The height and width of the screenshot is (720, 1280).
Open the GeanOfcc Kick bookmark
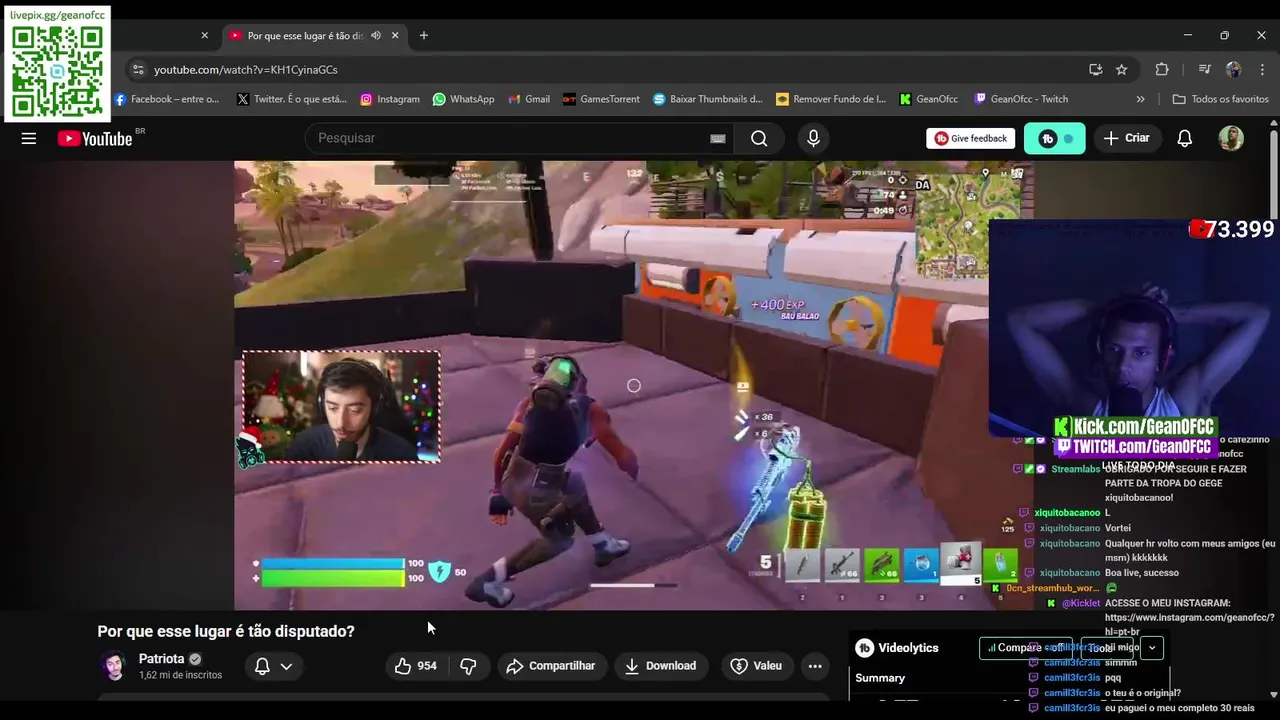pos(928,99)
